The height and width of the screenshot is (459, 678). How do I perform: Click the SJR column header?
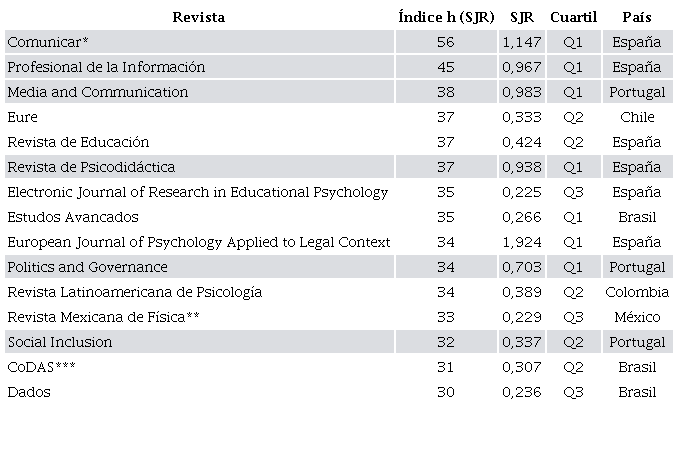pos(522,17)
